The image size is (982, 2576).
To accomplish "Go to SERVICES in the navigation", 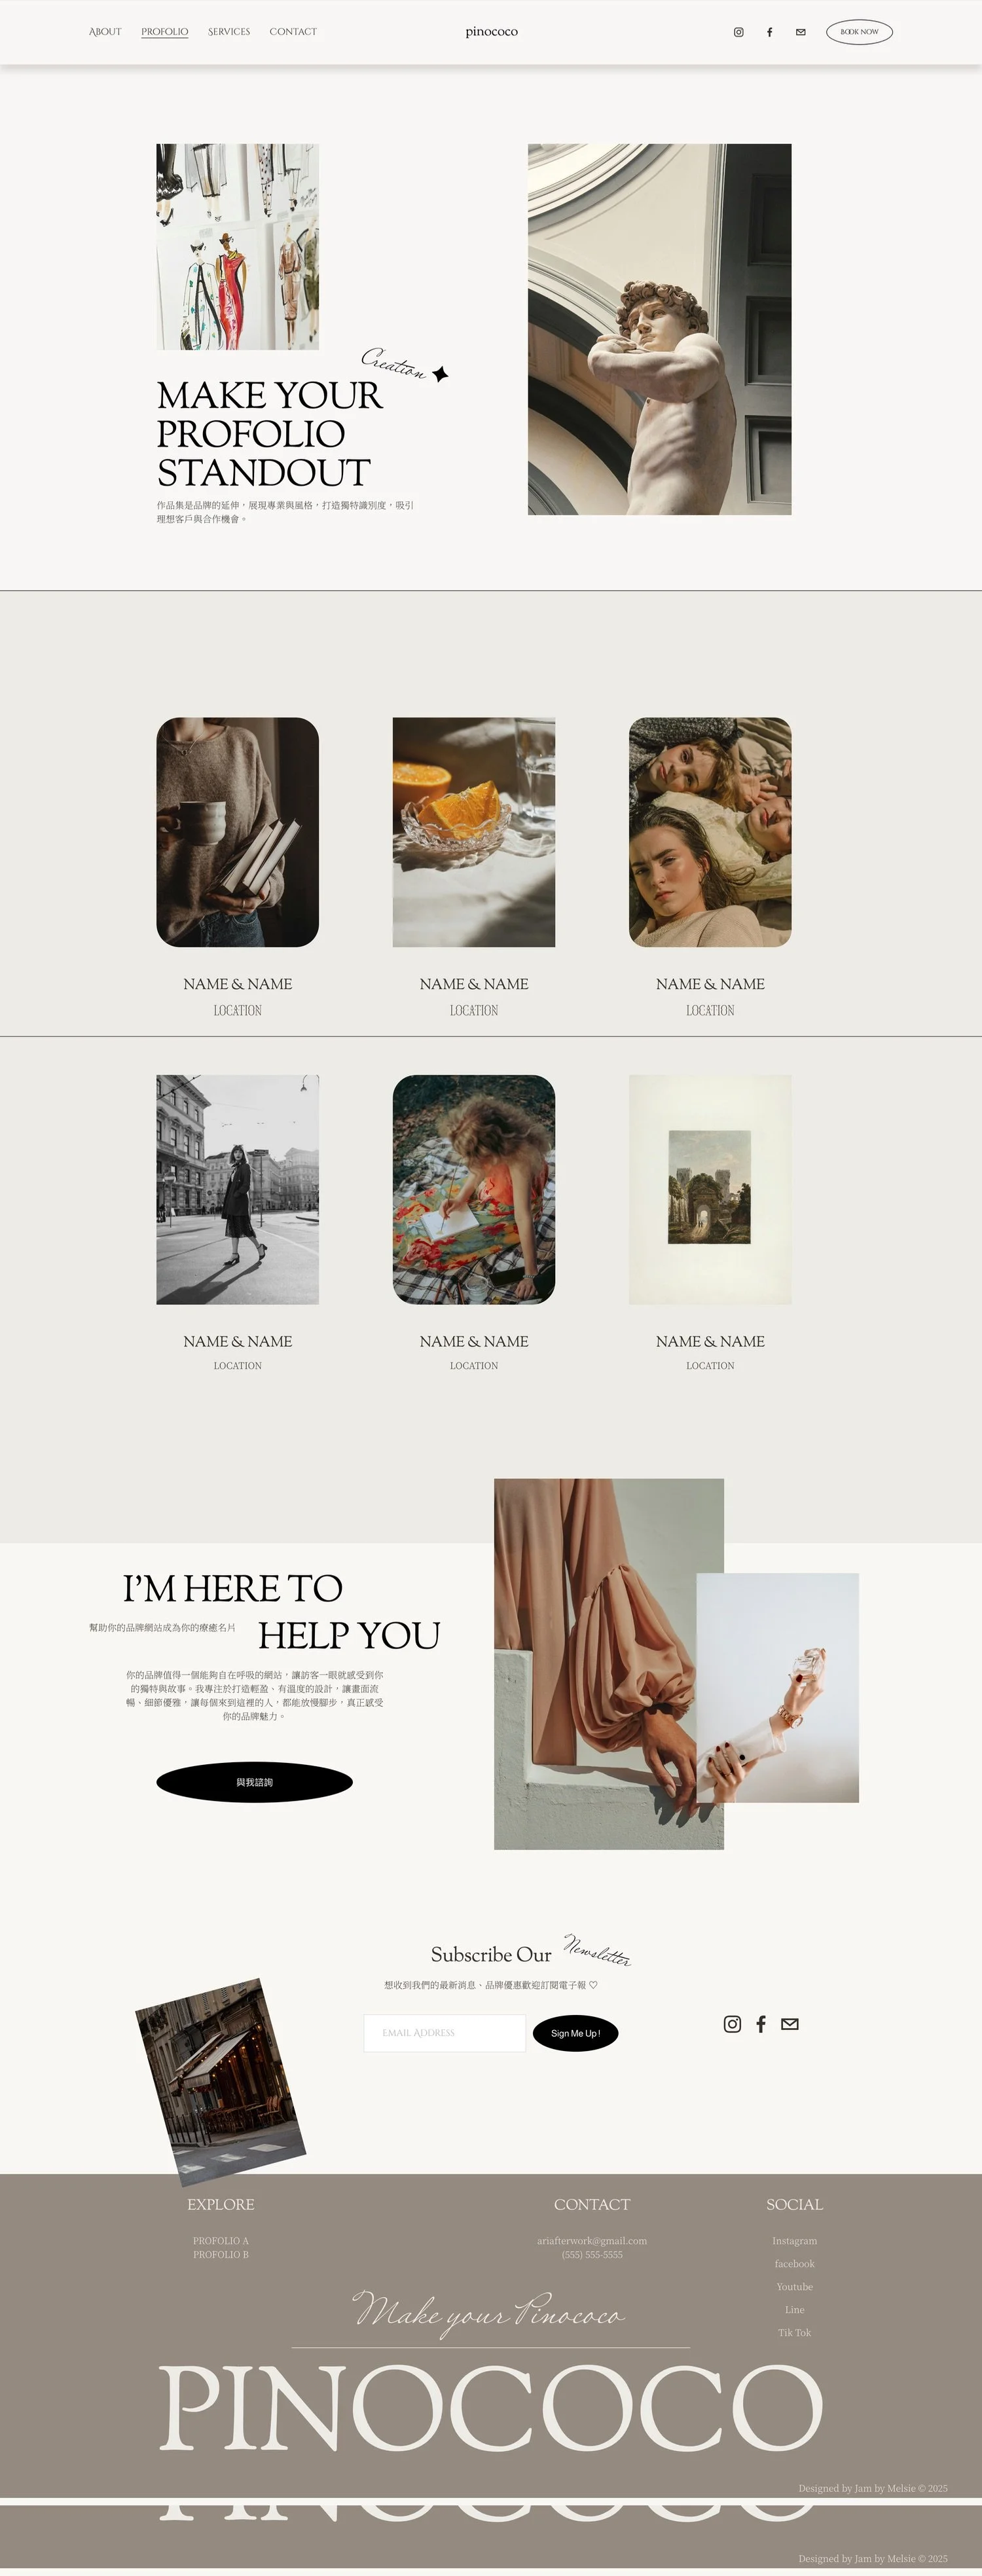I will [x=229, y=32].
